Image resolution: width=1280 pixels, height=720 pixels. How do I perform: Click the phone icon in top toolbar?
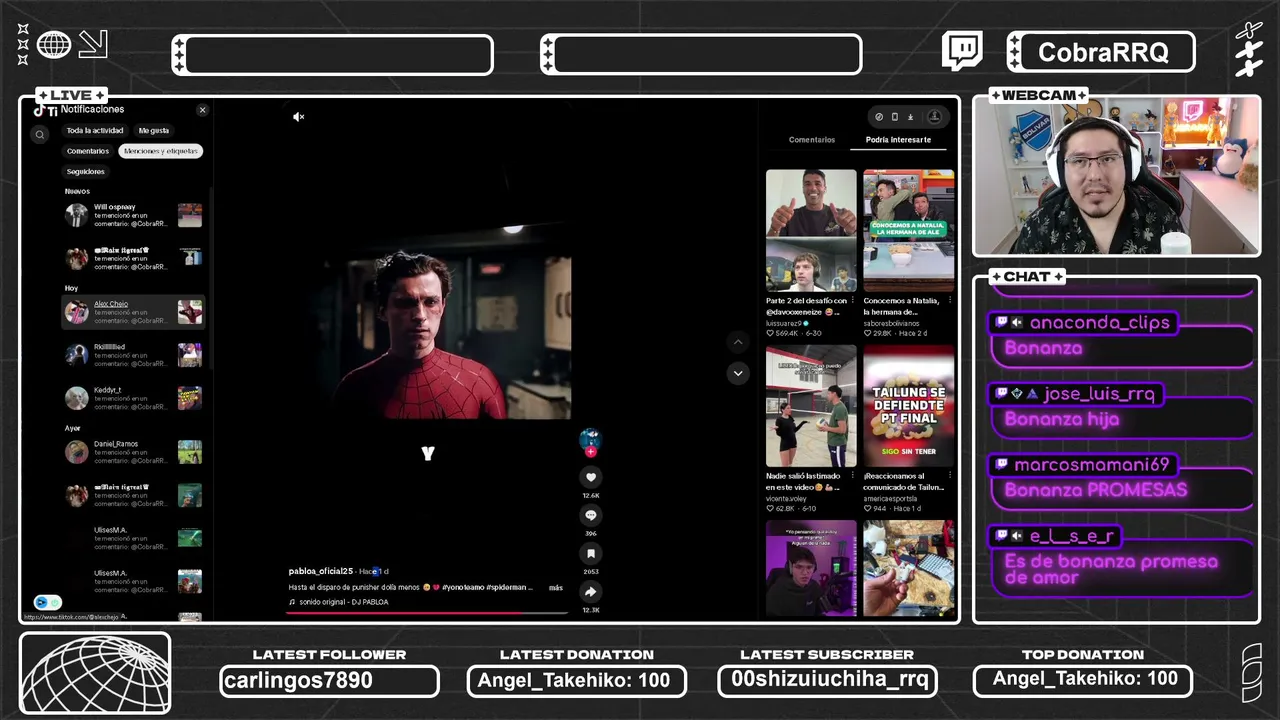895,117
